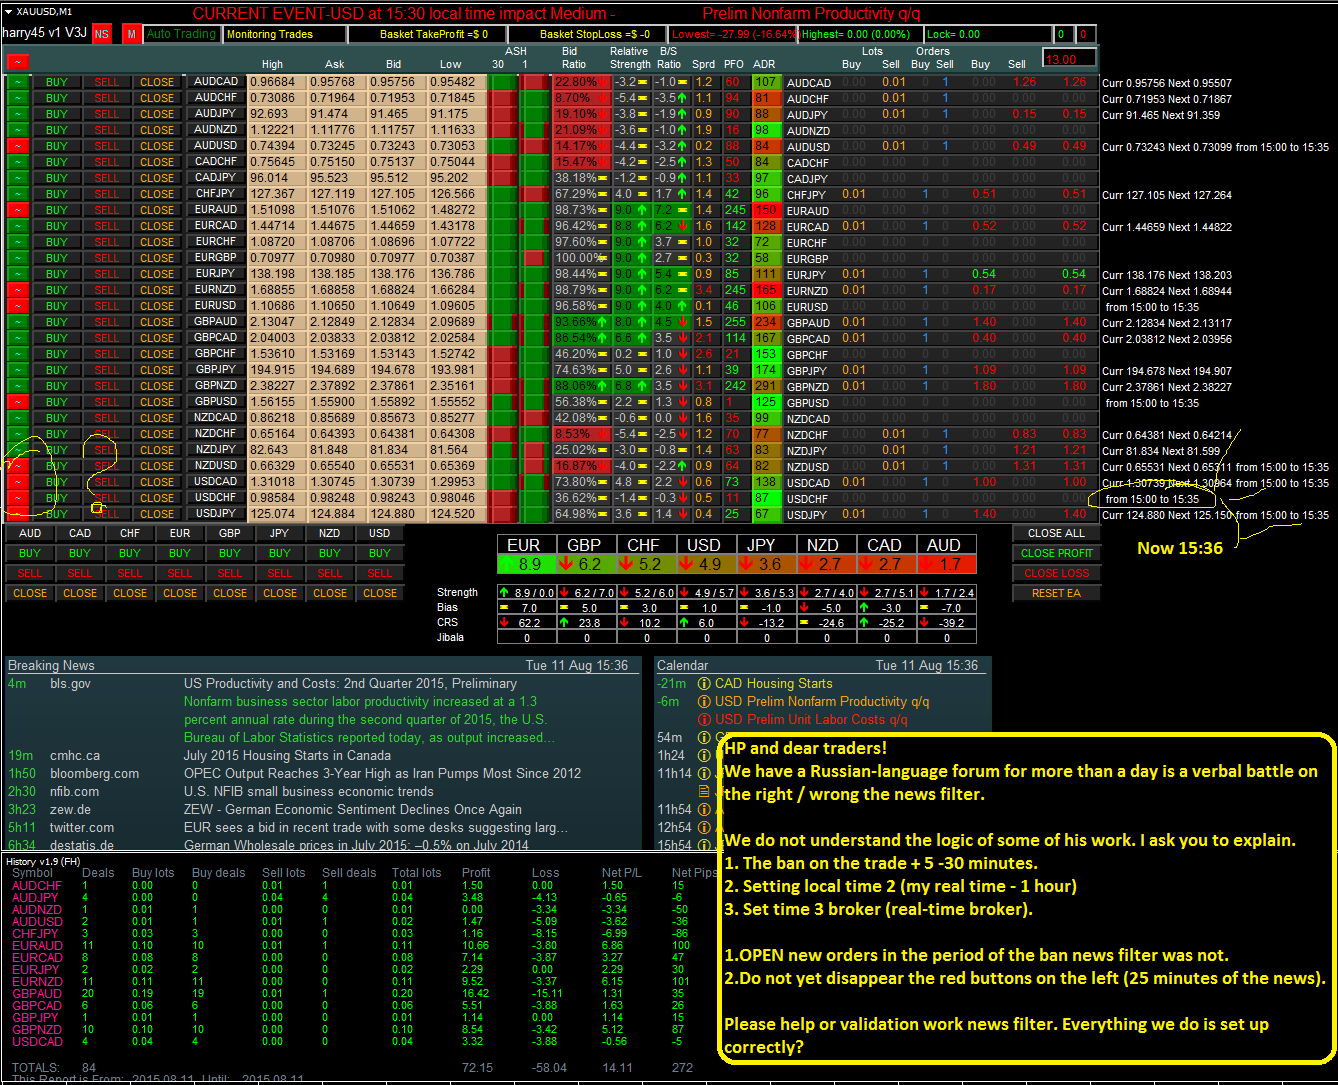The height and width of the screenshot is (1085, 1338).
Task: Click BUY on the EURJPY row
Action: pyautogui.click(x=57, y=274)
